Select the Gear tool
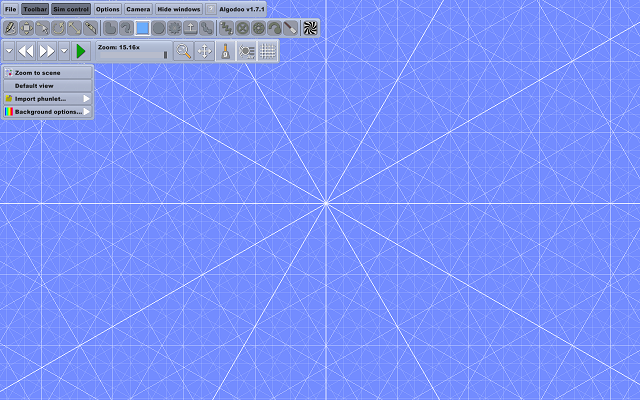Viewport: 640px width, 400px height. tap(175, 28)
